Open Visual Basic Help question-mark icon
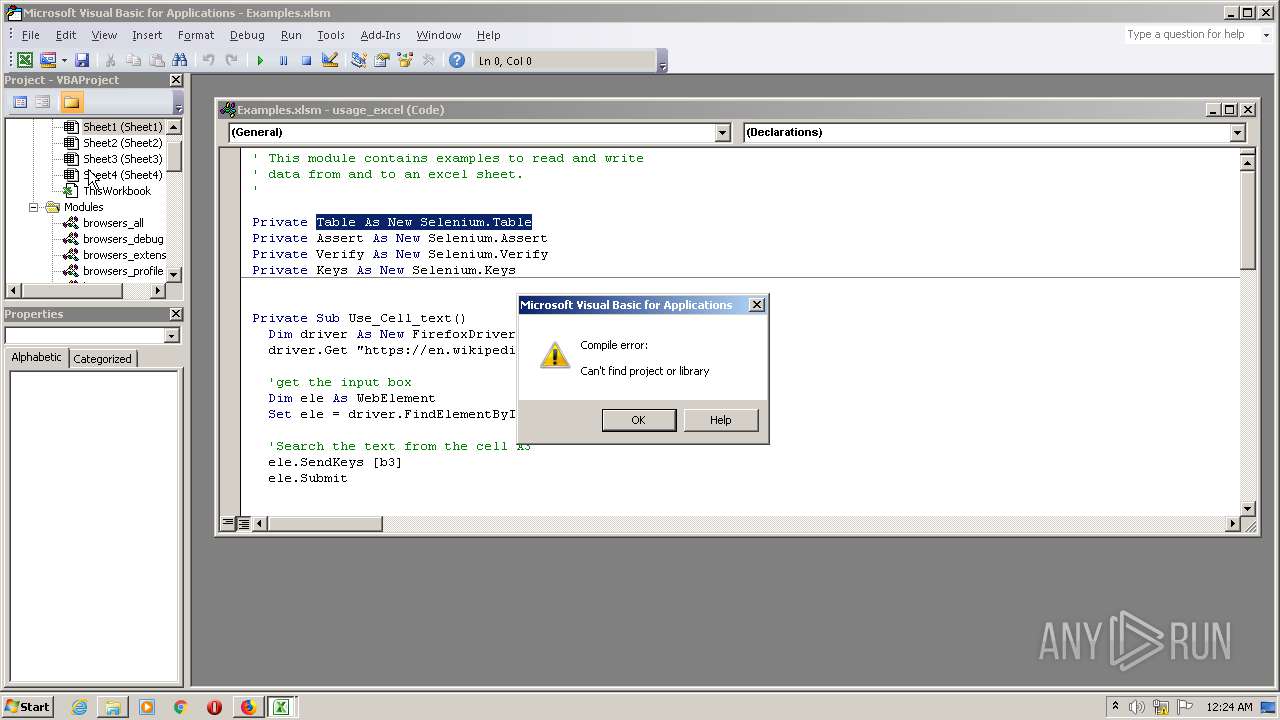Image resolution: width=1280 pixels, height=720 pixels. pos(457,60)
